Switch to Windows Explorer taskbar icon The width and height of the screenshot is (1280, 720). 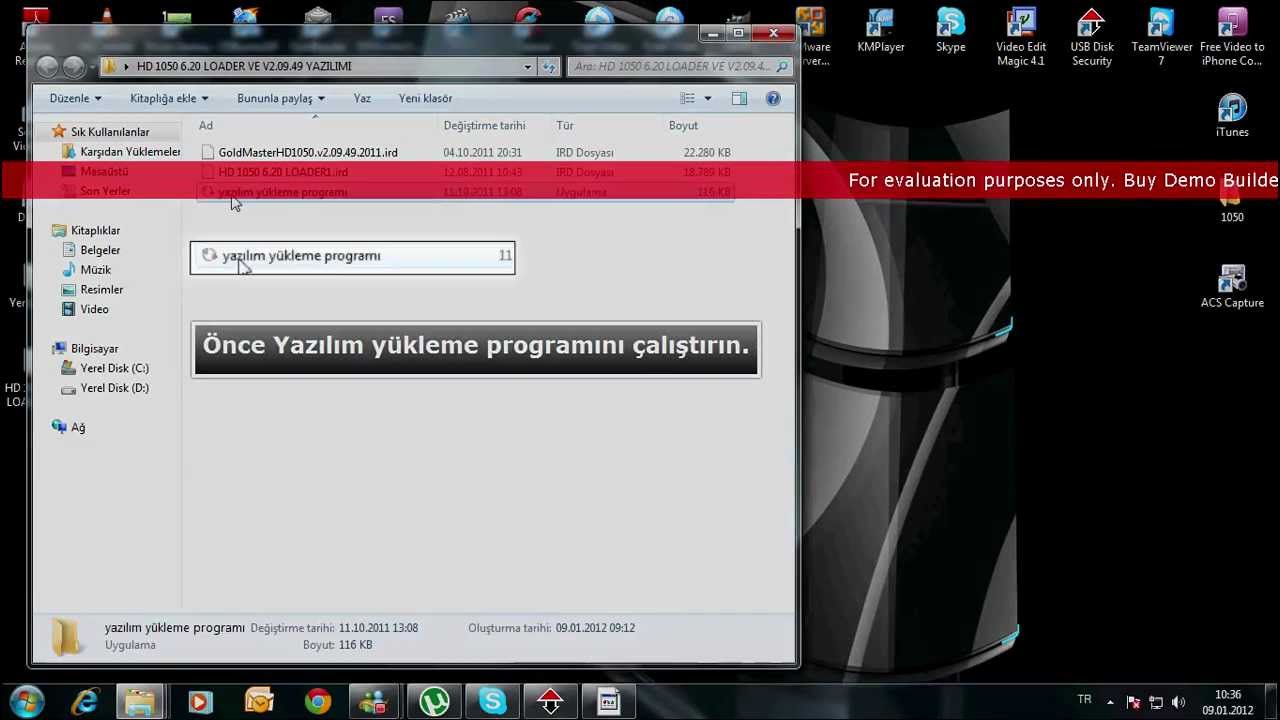(140, 702)
